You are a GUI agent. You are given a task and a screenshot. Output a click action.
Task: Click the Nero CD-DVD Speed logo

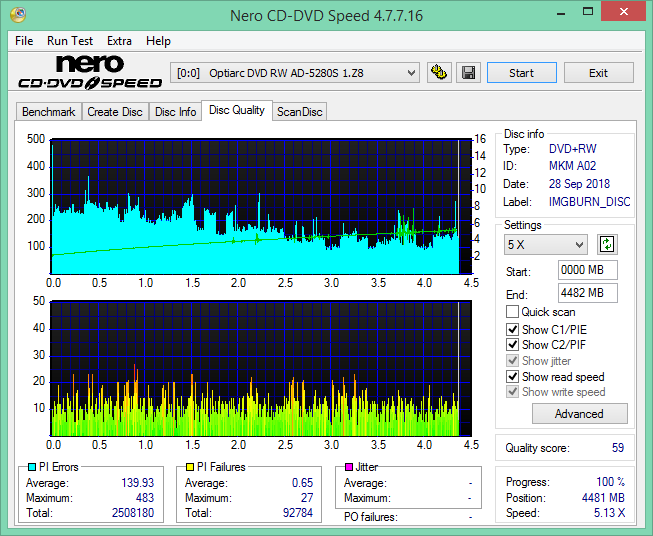[90, 72]
